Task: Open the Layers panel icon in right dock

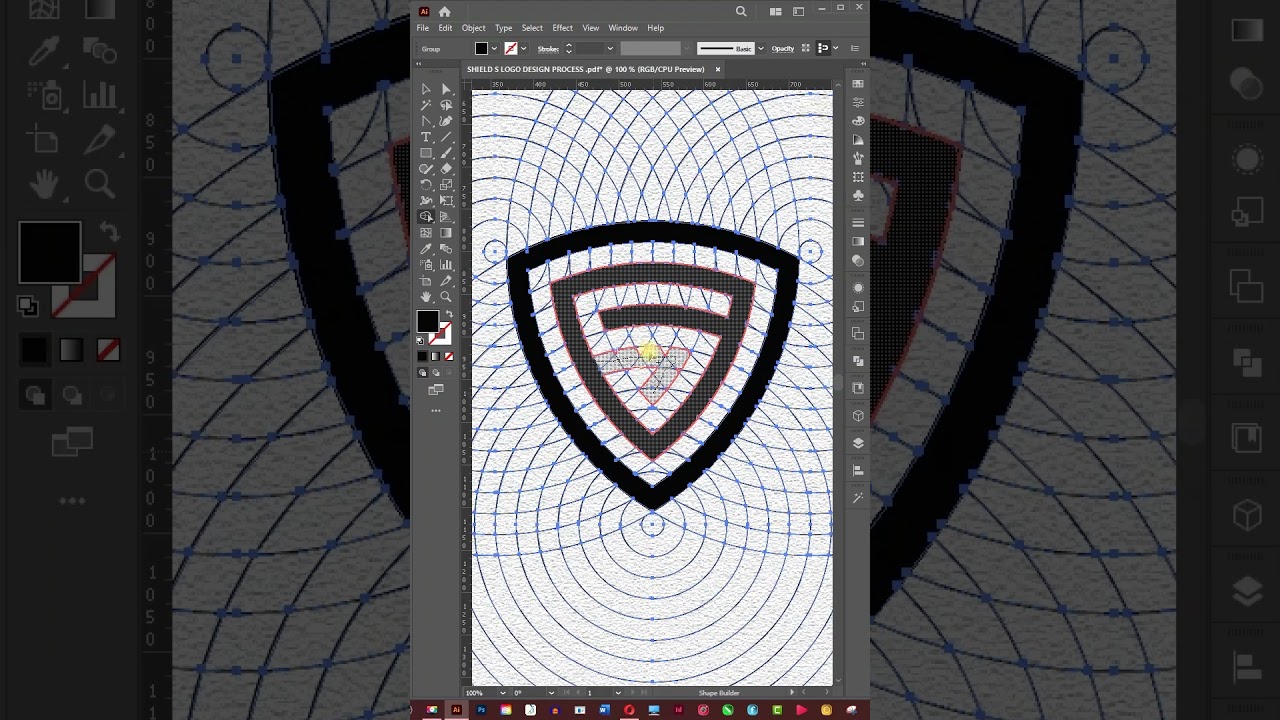Action: [x=858, y=443]
